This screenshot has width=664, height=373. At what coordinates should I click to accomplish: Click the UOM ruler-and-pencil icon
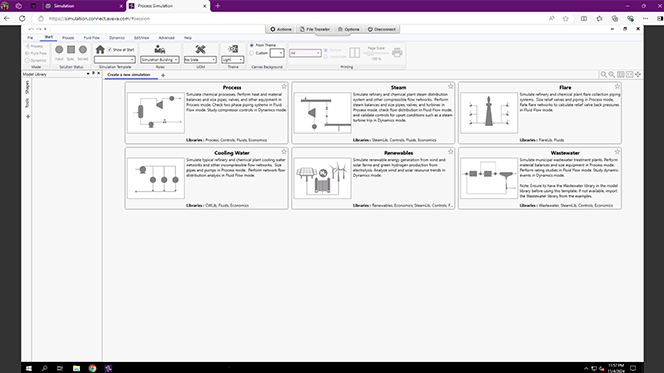point(200,49)
